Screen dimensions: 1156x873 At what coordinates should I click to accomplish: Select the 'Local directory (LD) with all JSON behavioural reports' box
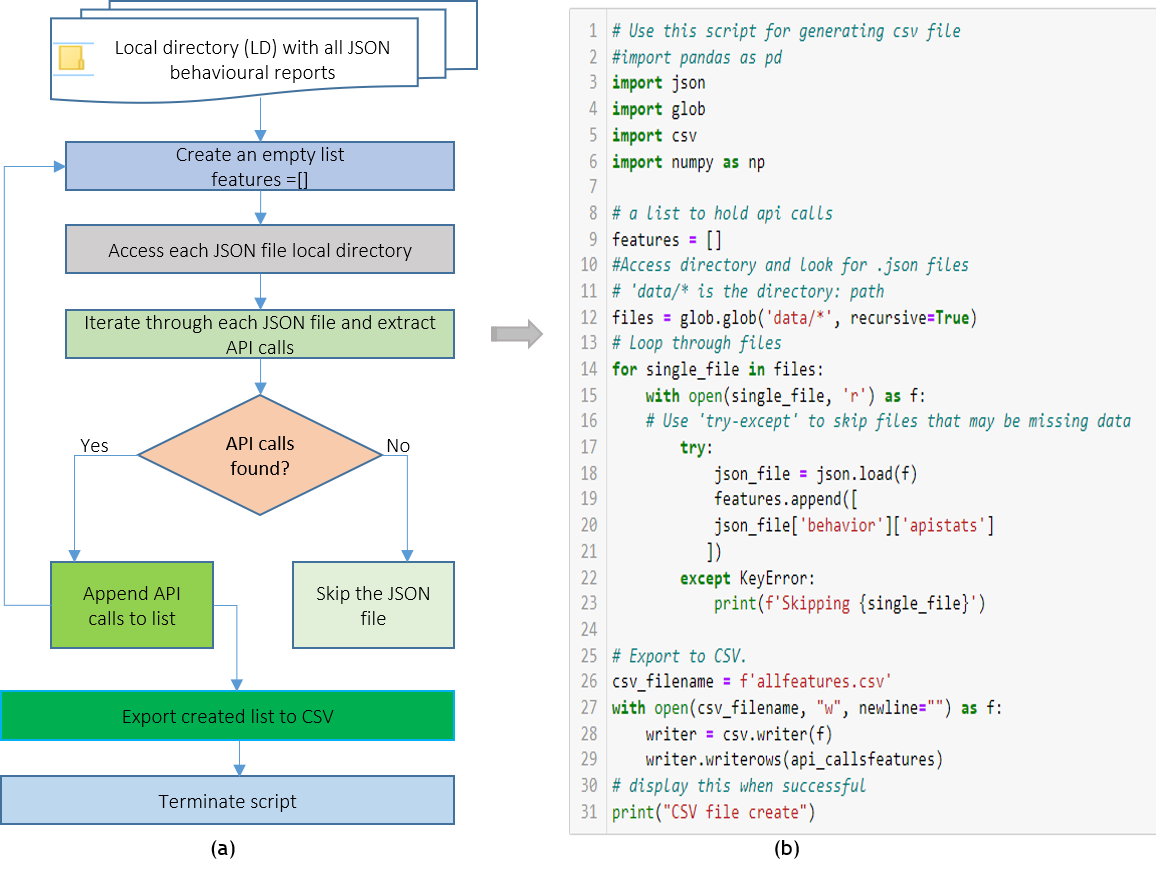click(x=234, y=59)
